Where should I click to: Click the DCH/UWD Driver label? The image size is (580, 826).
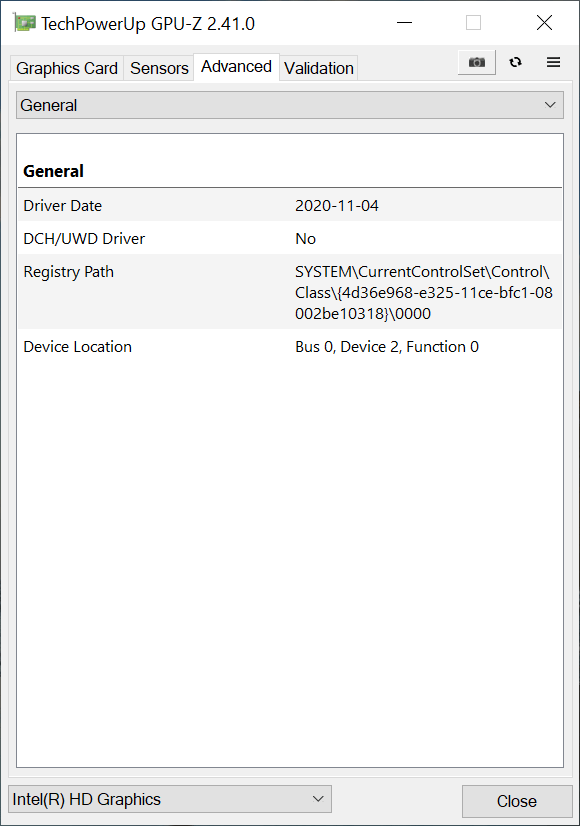point(84,239)
